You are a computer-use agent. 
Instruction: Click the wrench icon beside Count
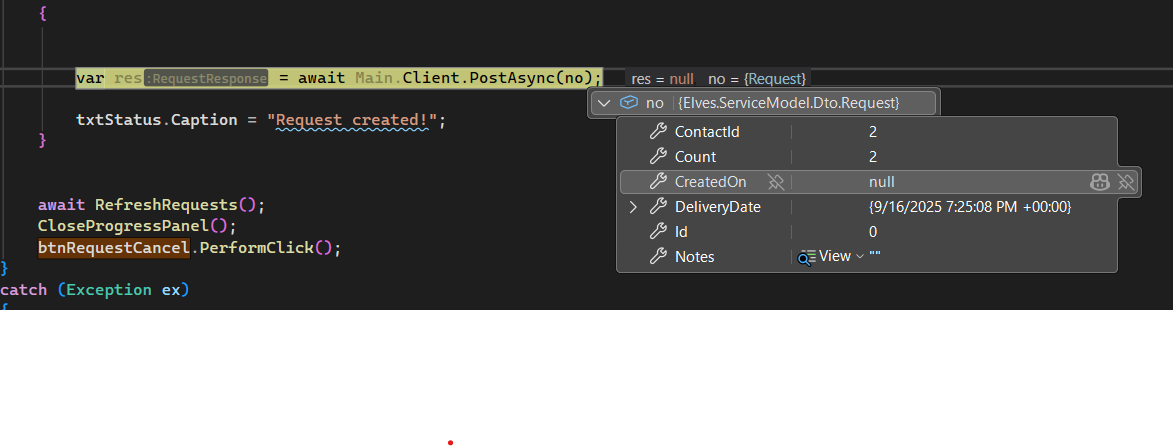[658, 157]
